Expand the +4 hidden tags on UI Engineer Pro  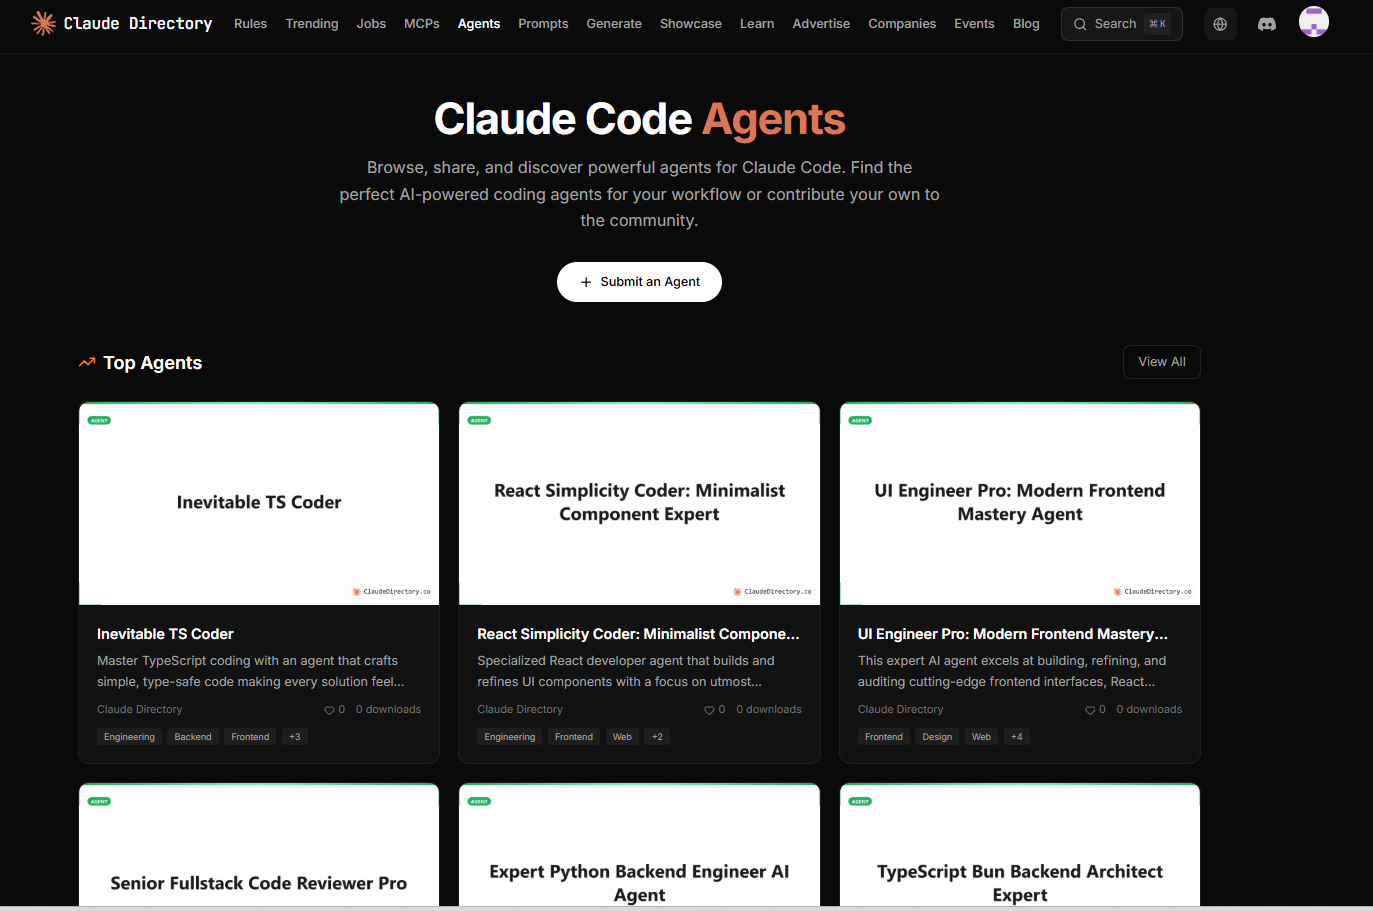point(1016,736)
